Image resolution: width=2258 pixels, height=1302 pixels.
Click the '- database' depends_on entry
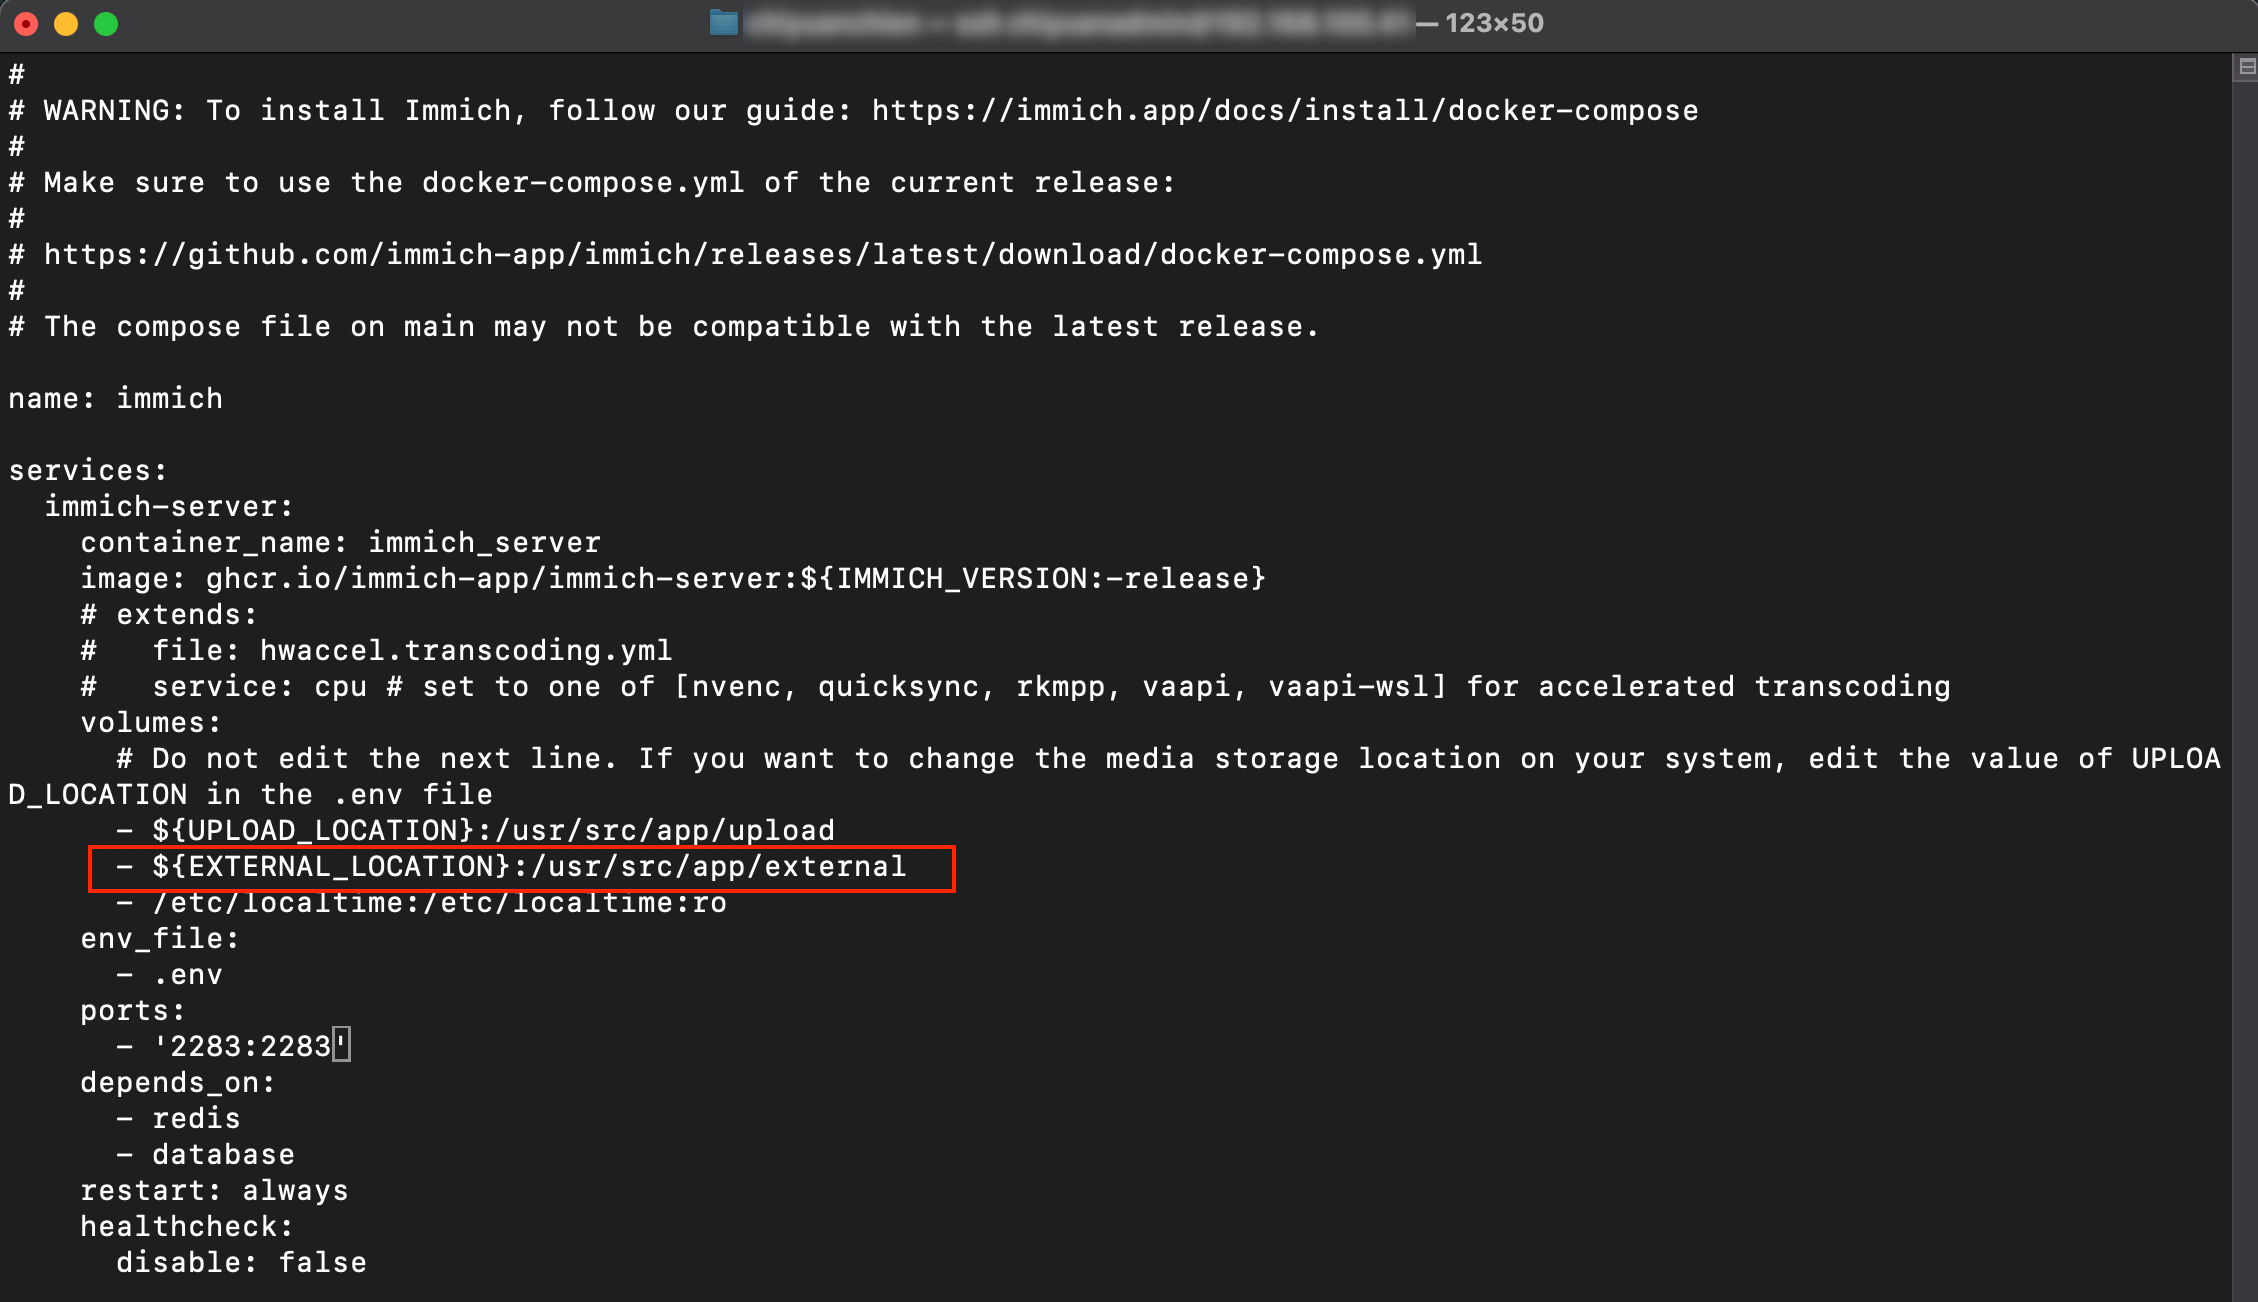[x=205, y=1154]
